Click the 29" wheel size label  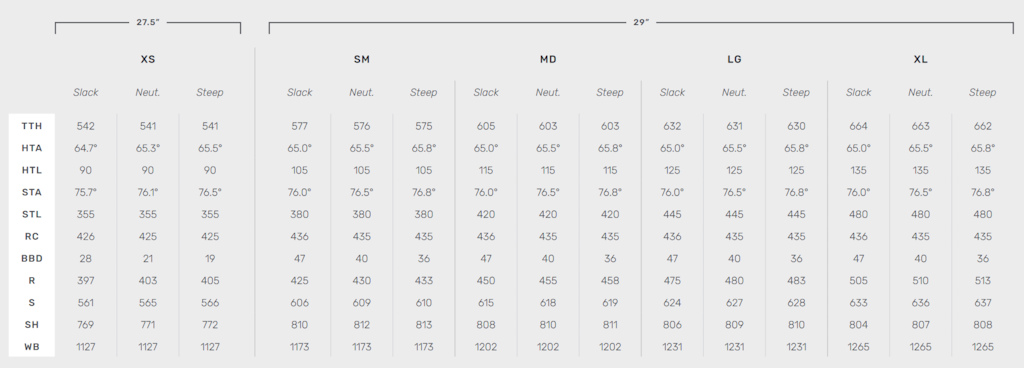click(641, 22)
